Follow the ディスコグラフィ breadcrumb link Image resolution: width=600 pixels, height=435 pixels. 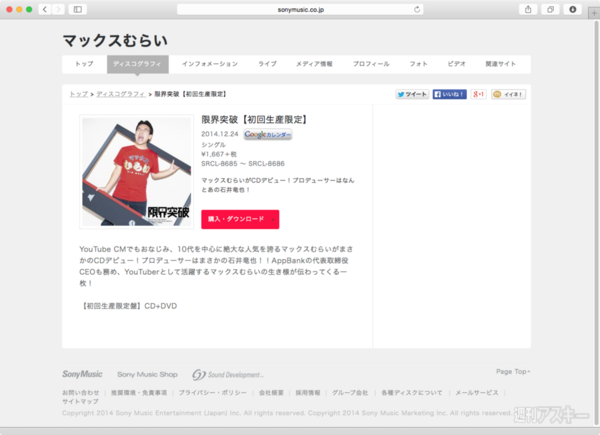(x=121, y=94)
